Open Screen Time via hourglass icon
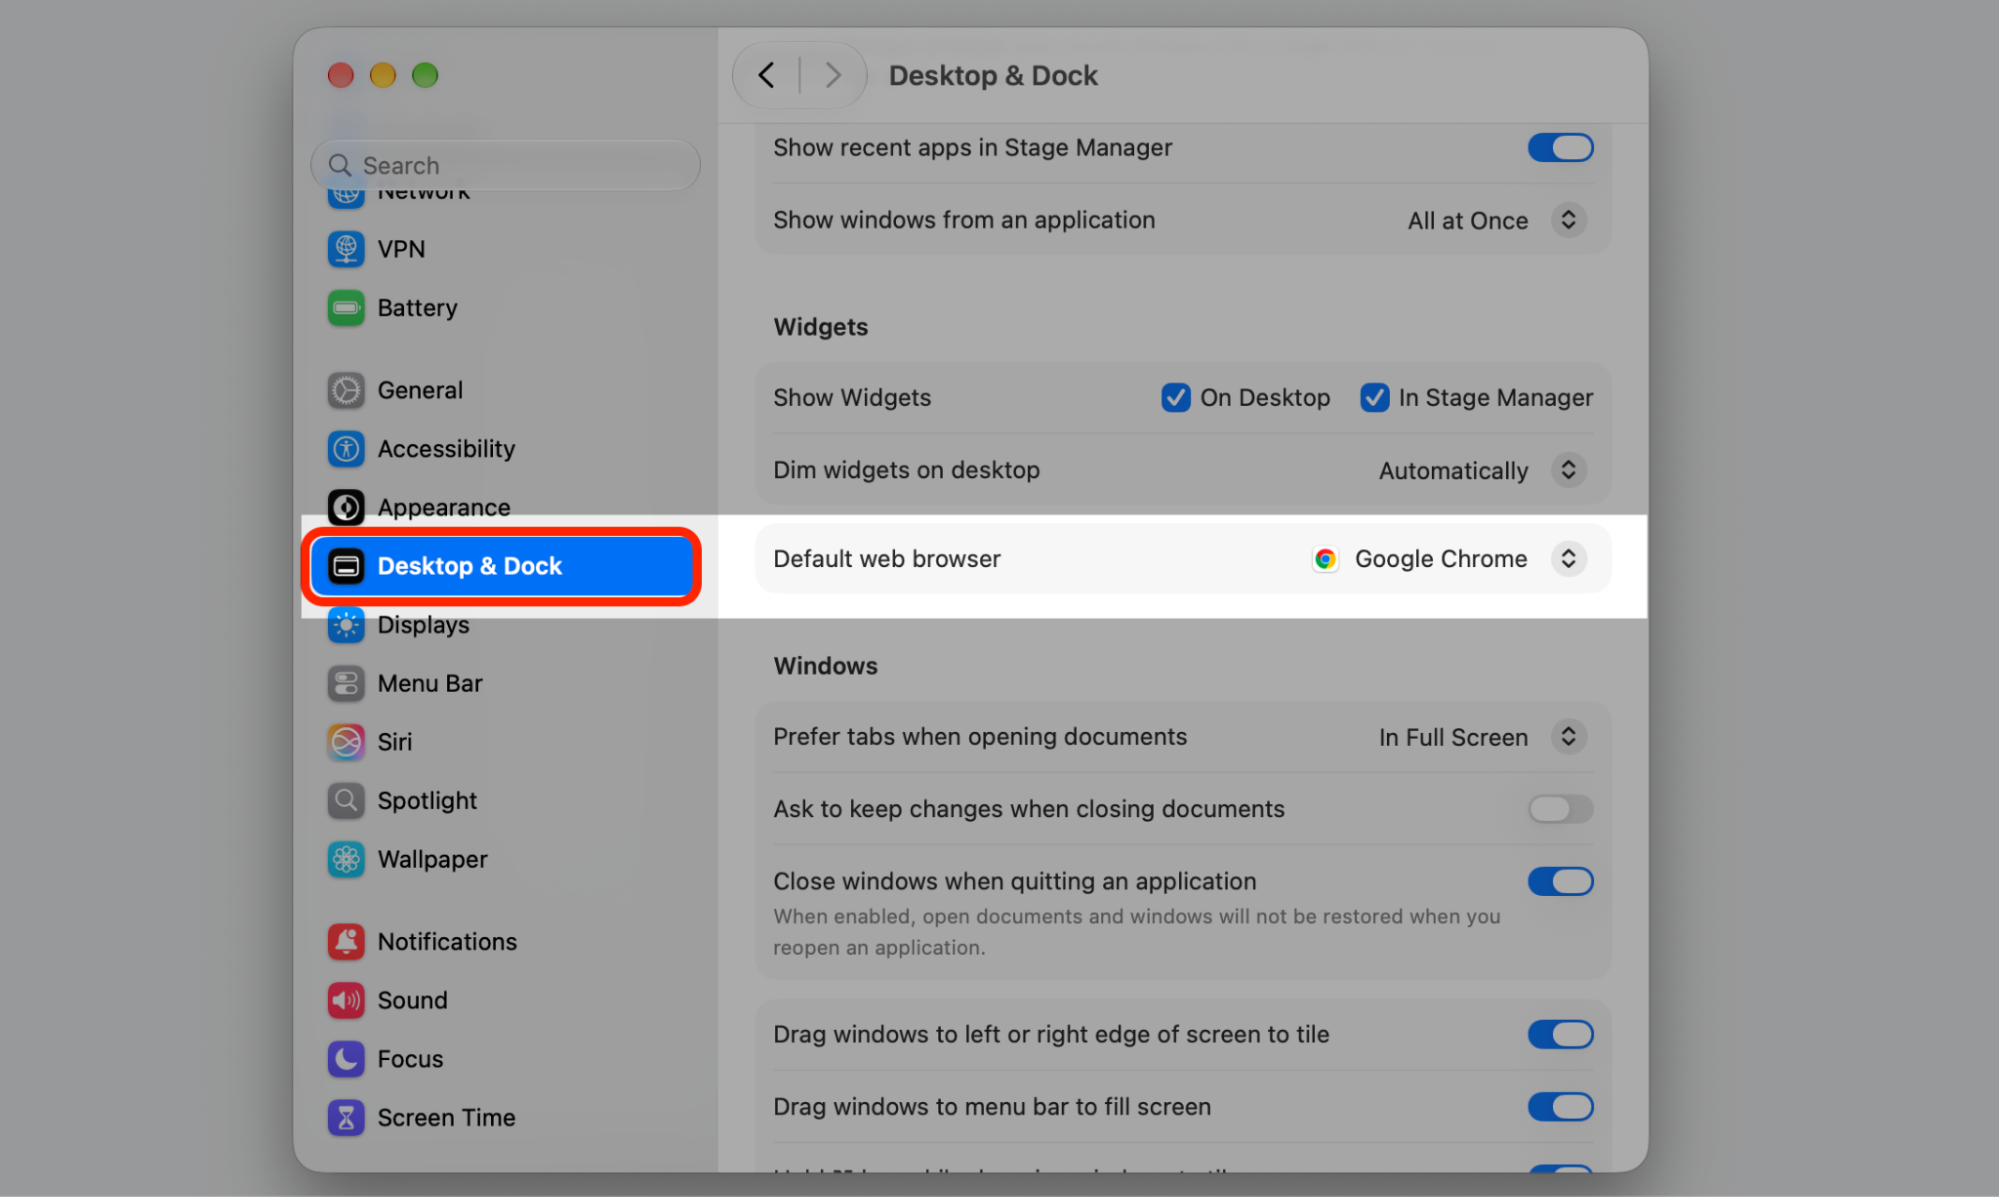 [x=346, y=1118]
